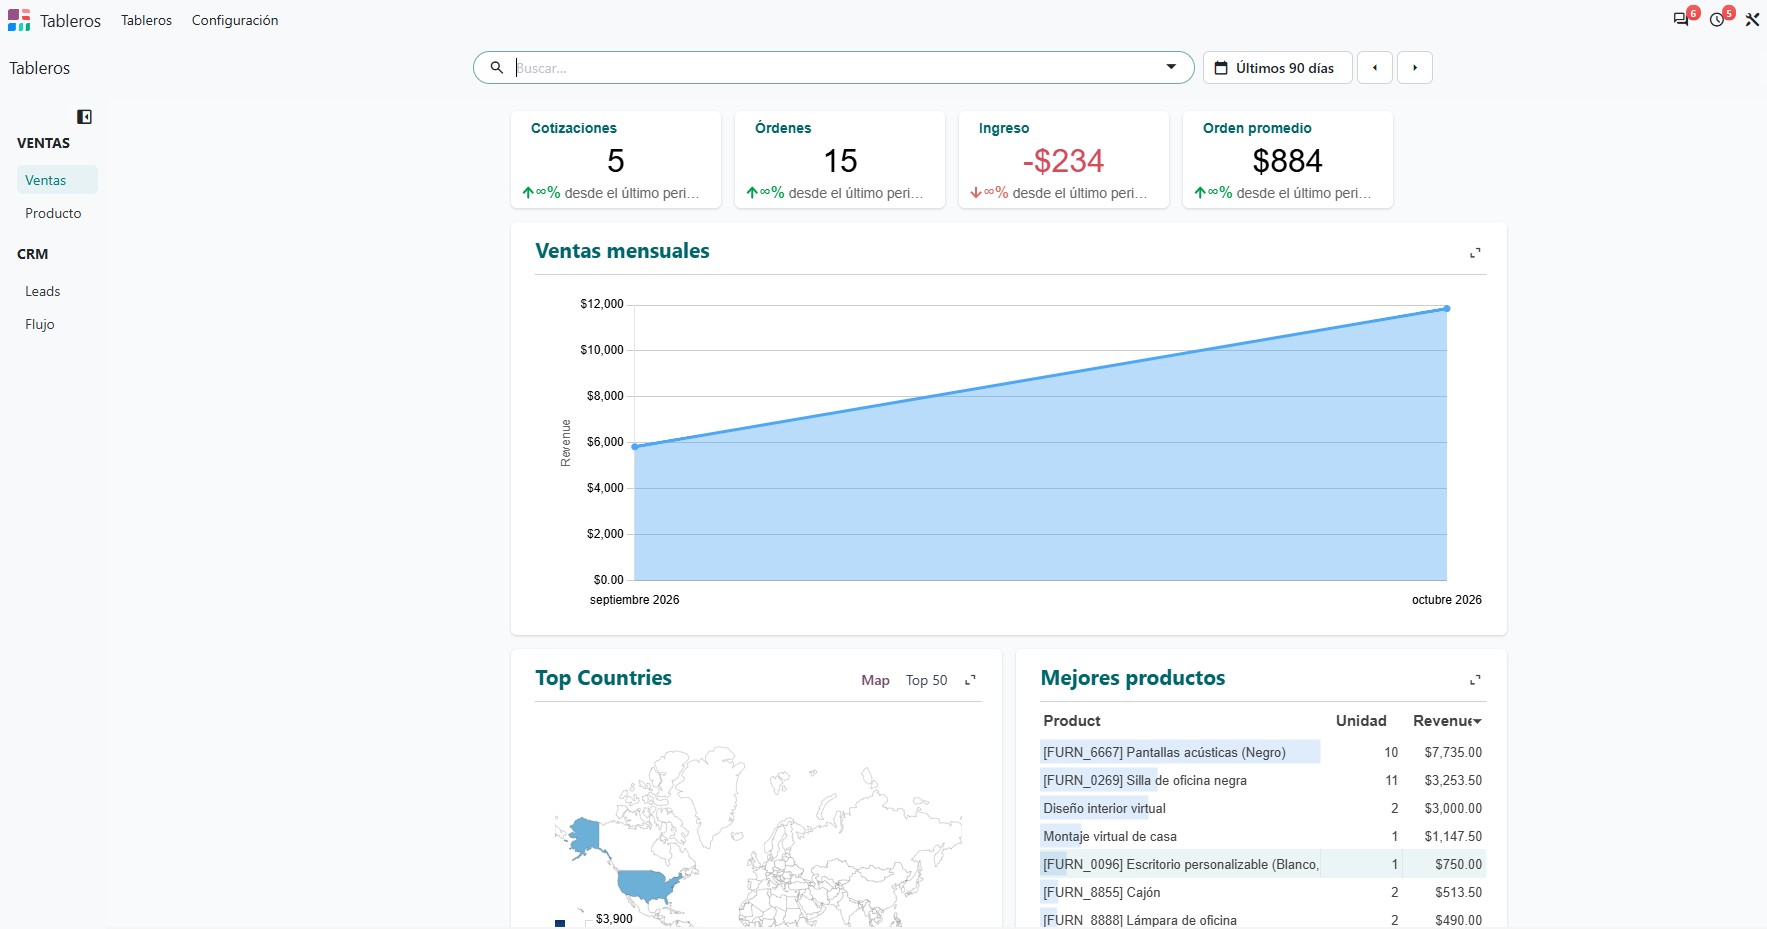The width and height of the screenshot is (1767, 929).
Task: Expand Mejores productos table fullscreen
Action: pos(1475,680)
